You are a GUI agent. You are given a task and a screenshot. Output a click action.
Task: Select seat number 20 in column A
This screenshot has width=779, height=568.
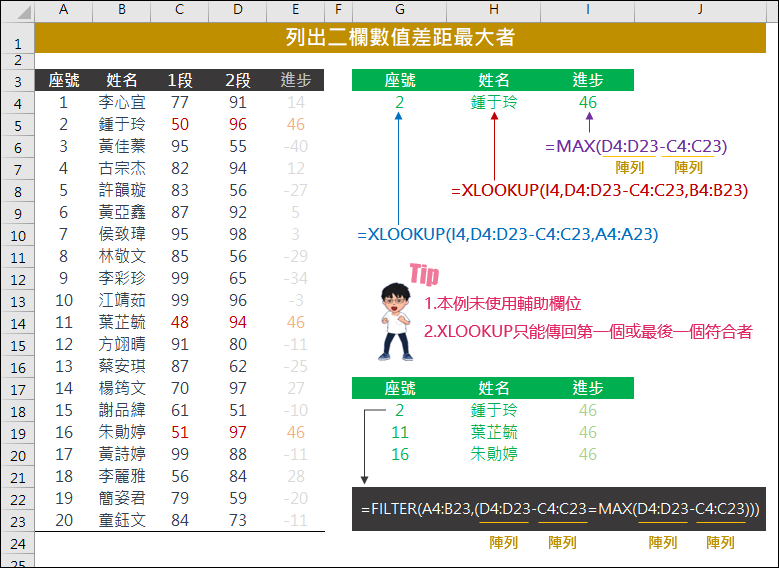coord(64,520)
